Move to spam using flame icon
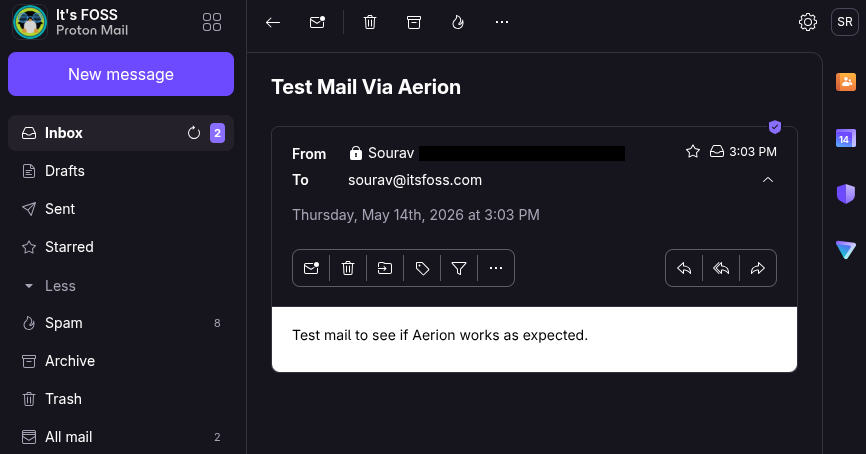Image resolution: width=866 pixels, height=454 pixels. [458, 22]
